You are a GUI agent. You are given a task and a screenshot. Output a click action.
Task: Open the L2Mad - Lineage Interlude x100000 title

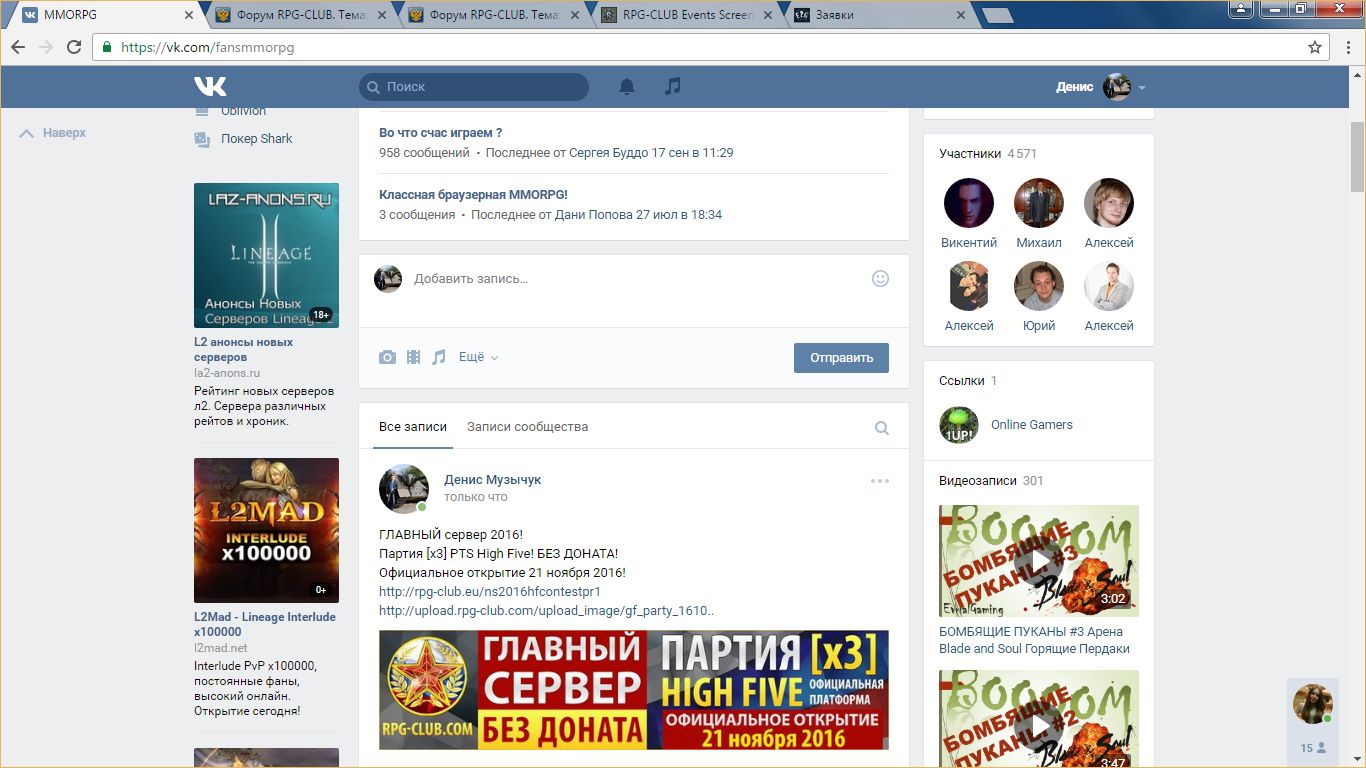(265, 624)
